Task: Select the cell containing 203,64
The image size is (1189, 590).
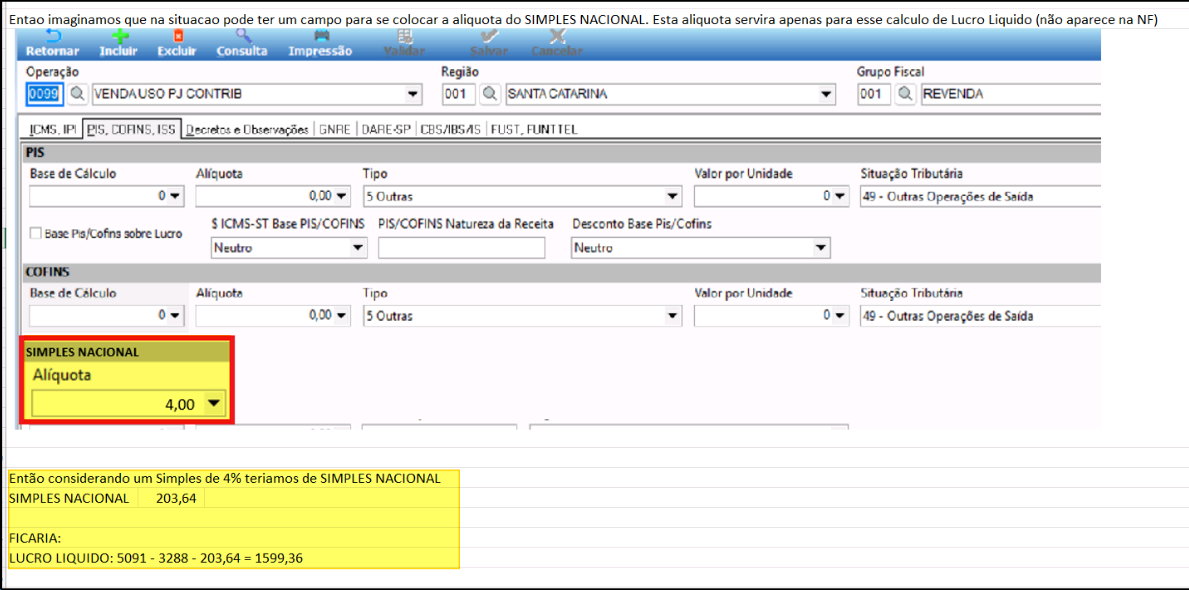Action: point(172,498)
